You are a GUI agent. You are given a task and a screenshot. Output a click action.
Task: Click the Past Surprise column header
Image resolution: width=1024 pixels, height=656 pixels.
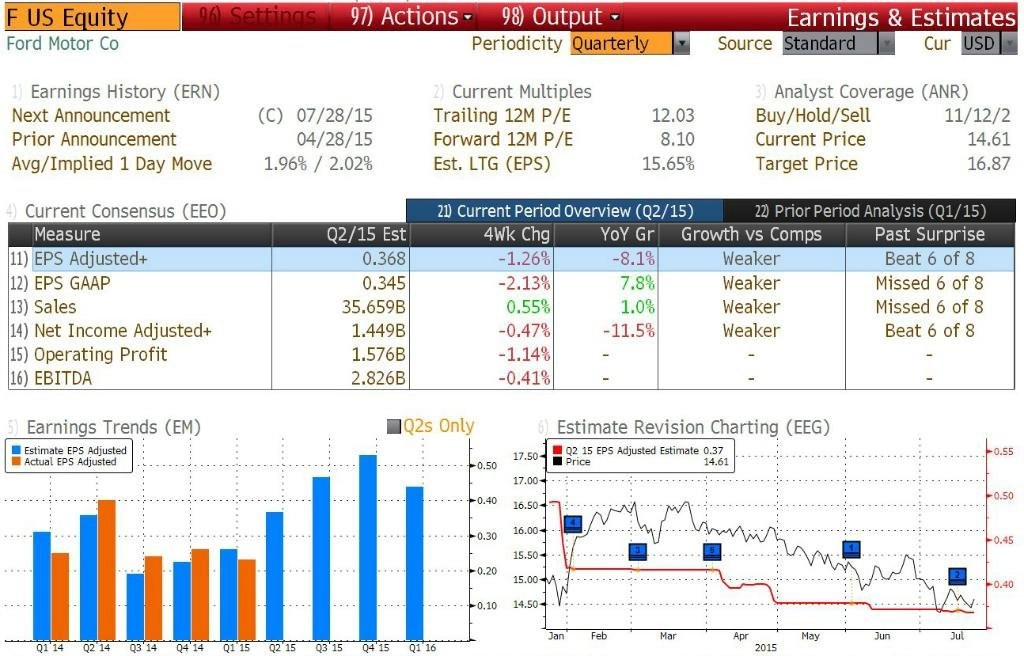tap(930, 235)
